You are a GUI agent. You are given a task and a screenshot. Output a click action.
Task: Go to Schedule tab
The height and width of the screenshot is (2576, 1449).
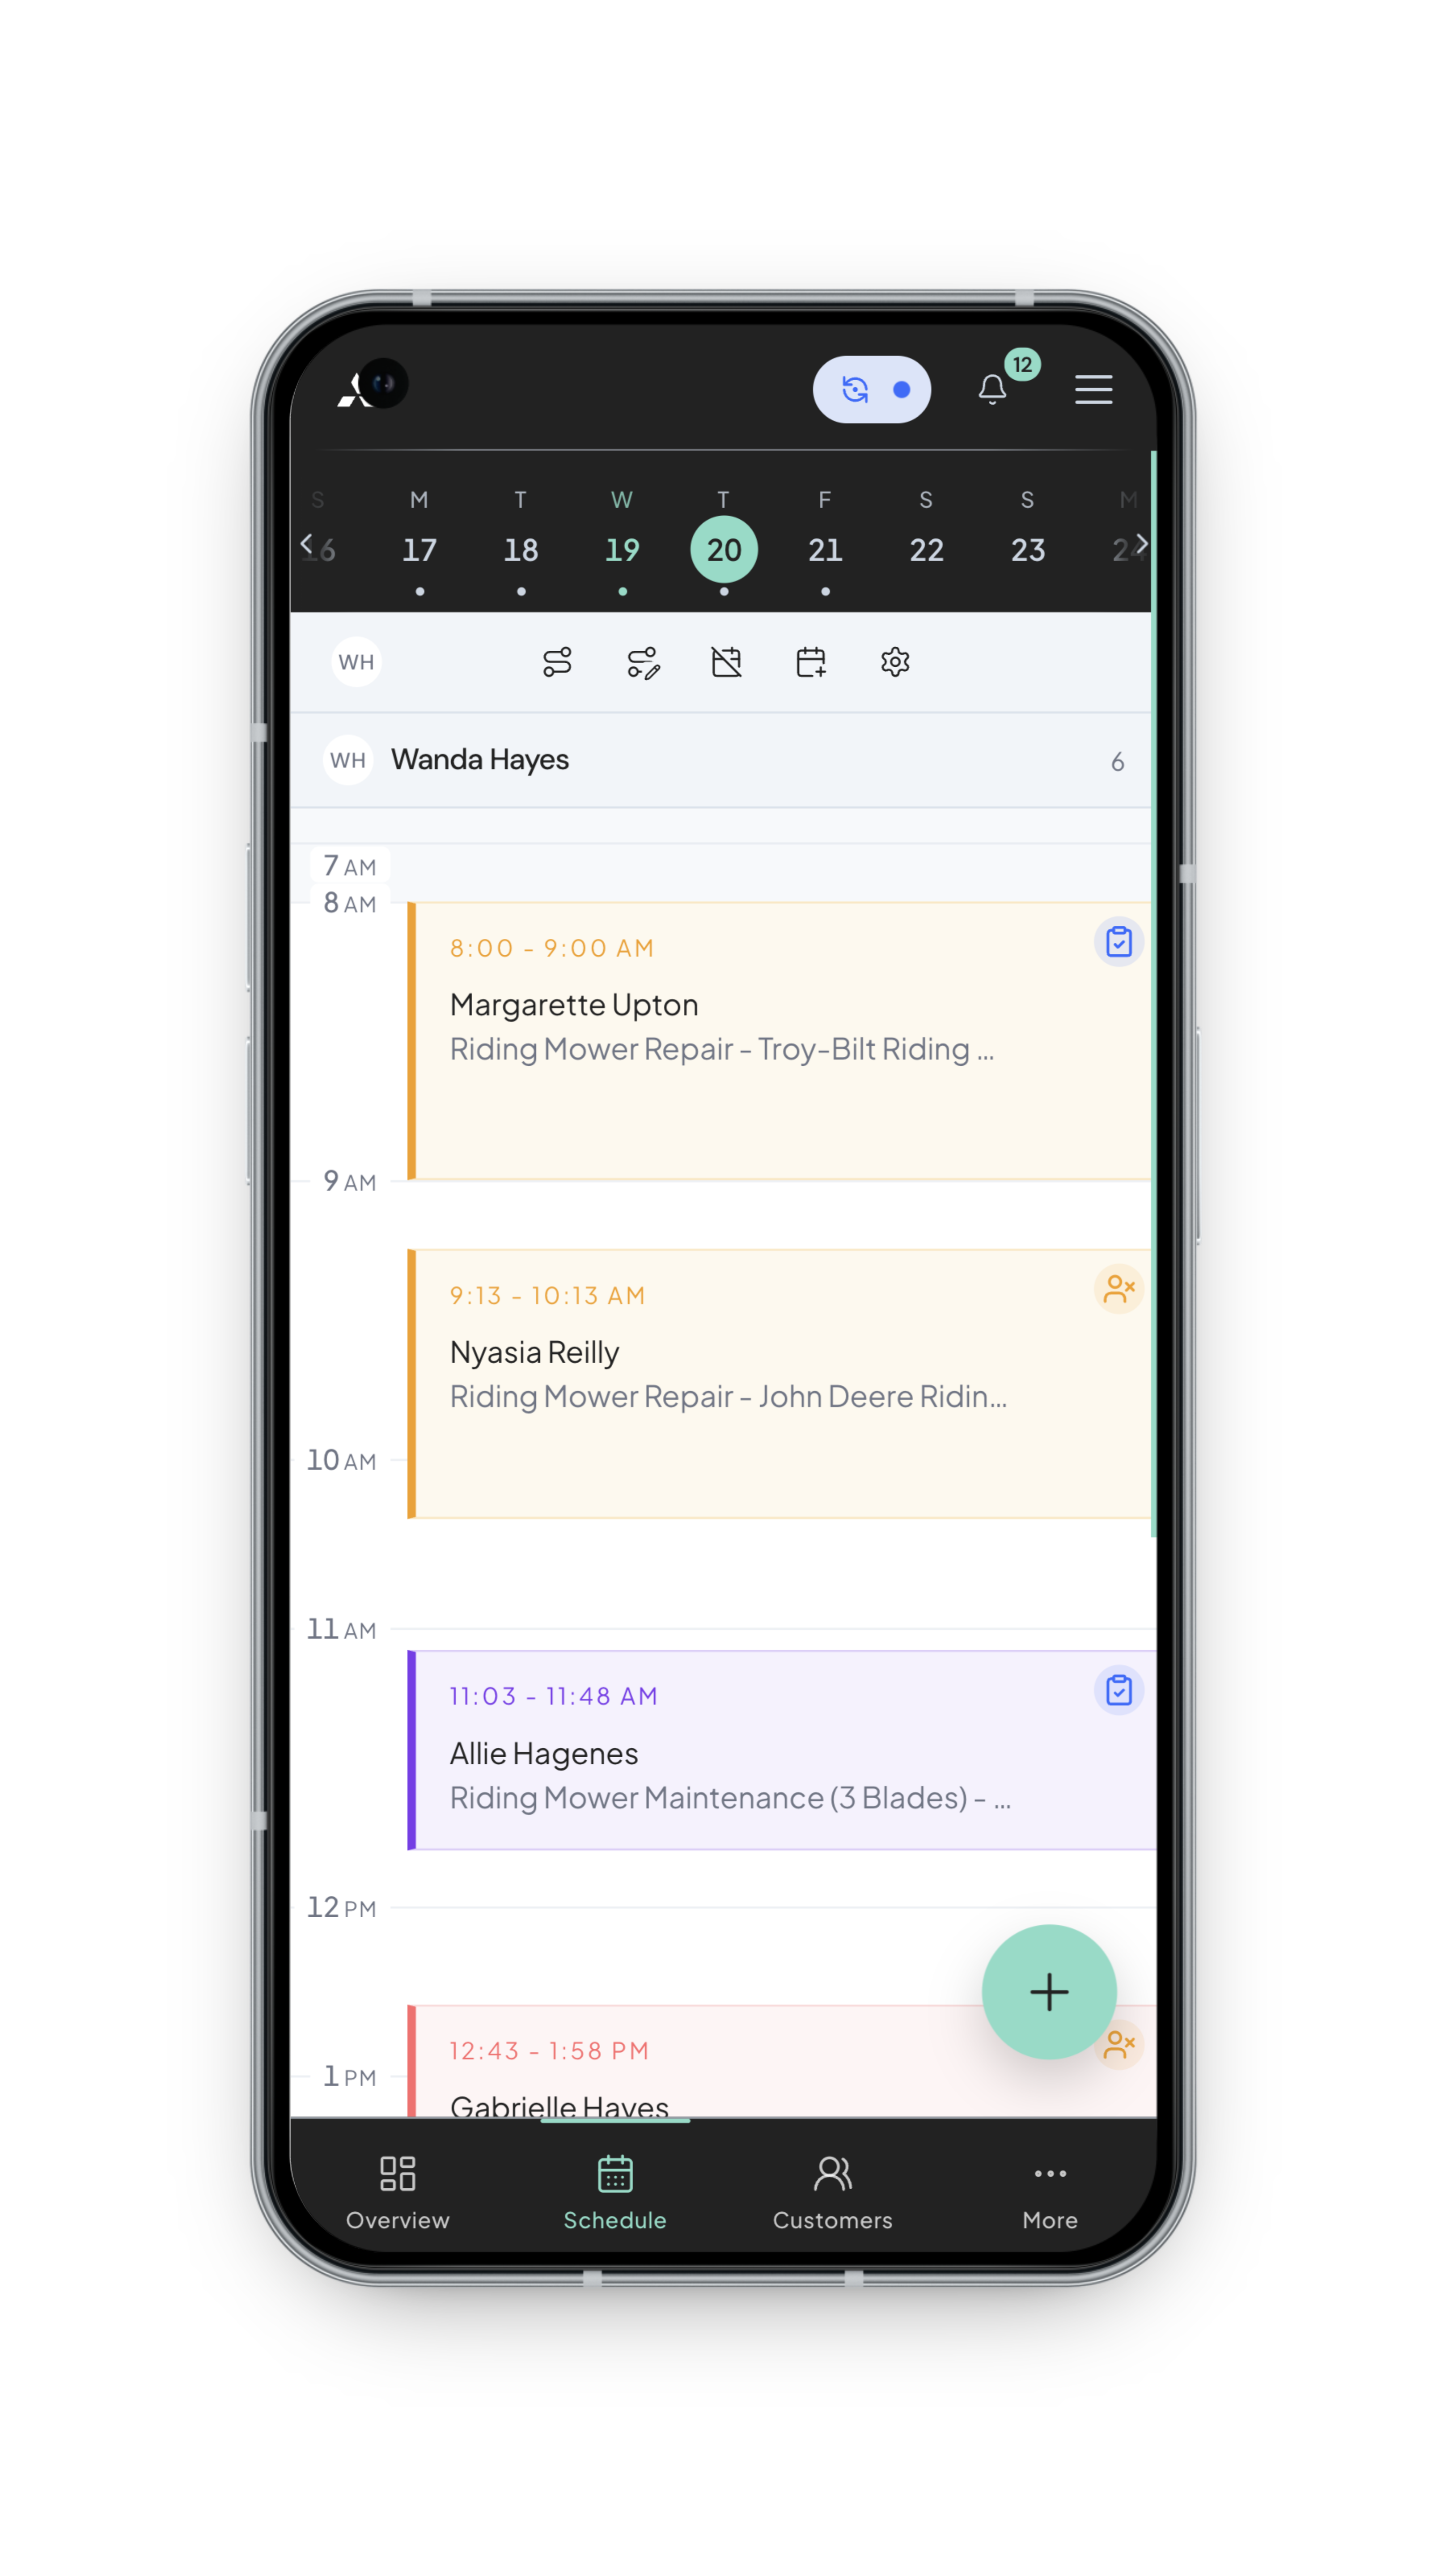[x=615, y=2194]
